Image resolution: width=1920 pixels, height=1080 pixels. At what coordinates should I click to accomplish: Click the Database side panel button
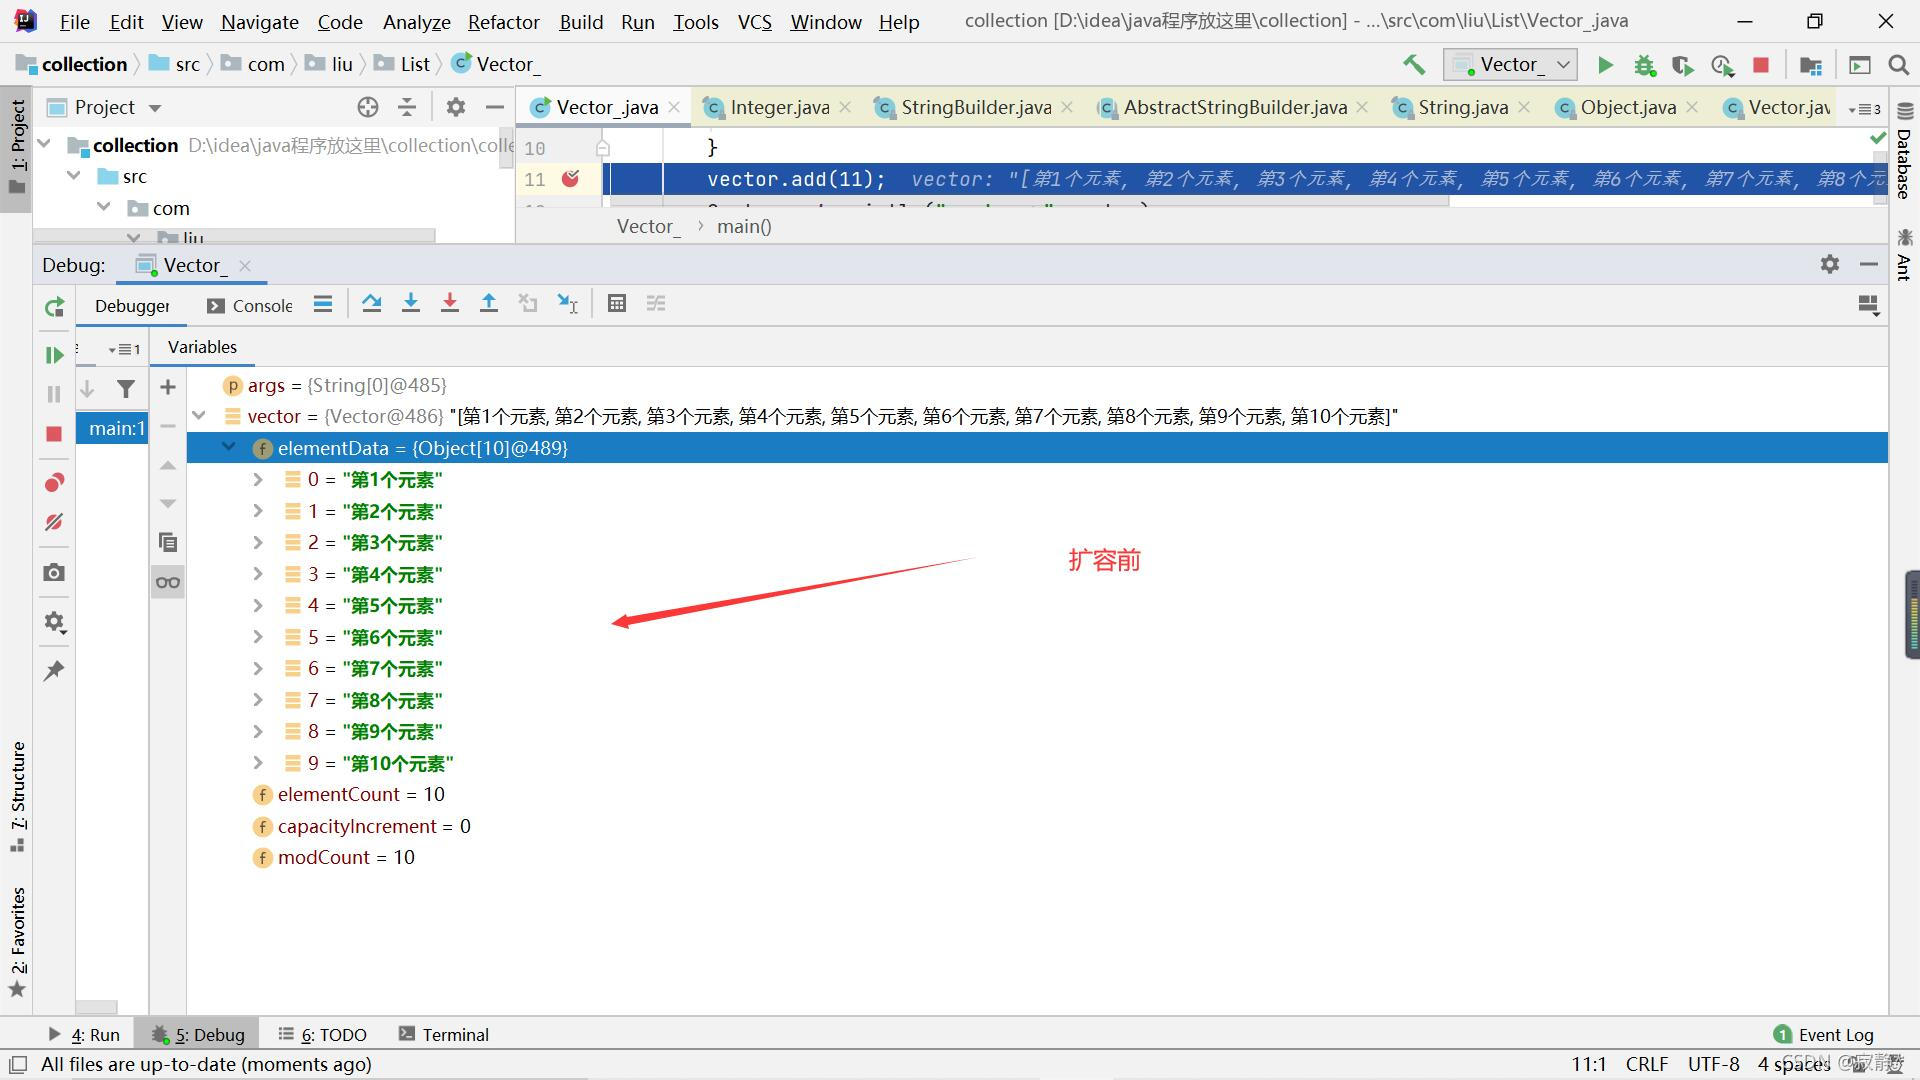pos(1904,151)
